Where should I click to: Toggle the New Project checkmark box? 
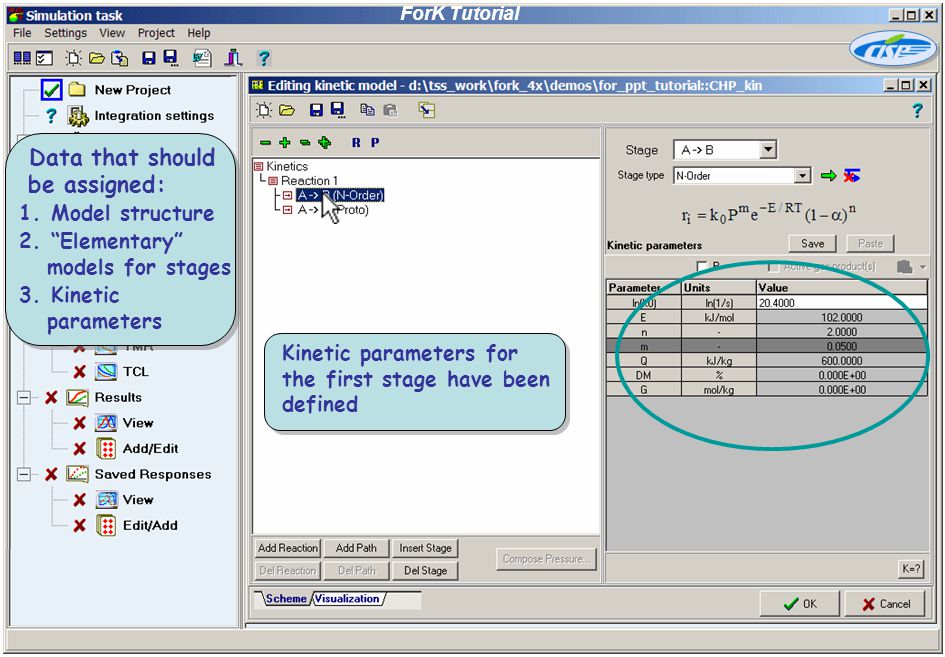51,90
